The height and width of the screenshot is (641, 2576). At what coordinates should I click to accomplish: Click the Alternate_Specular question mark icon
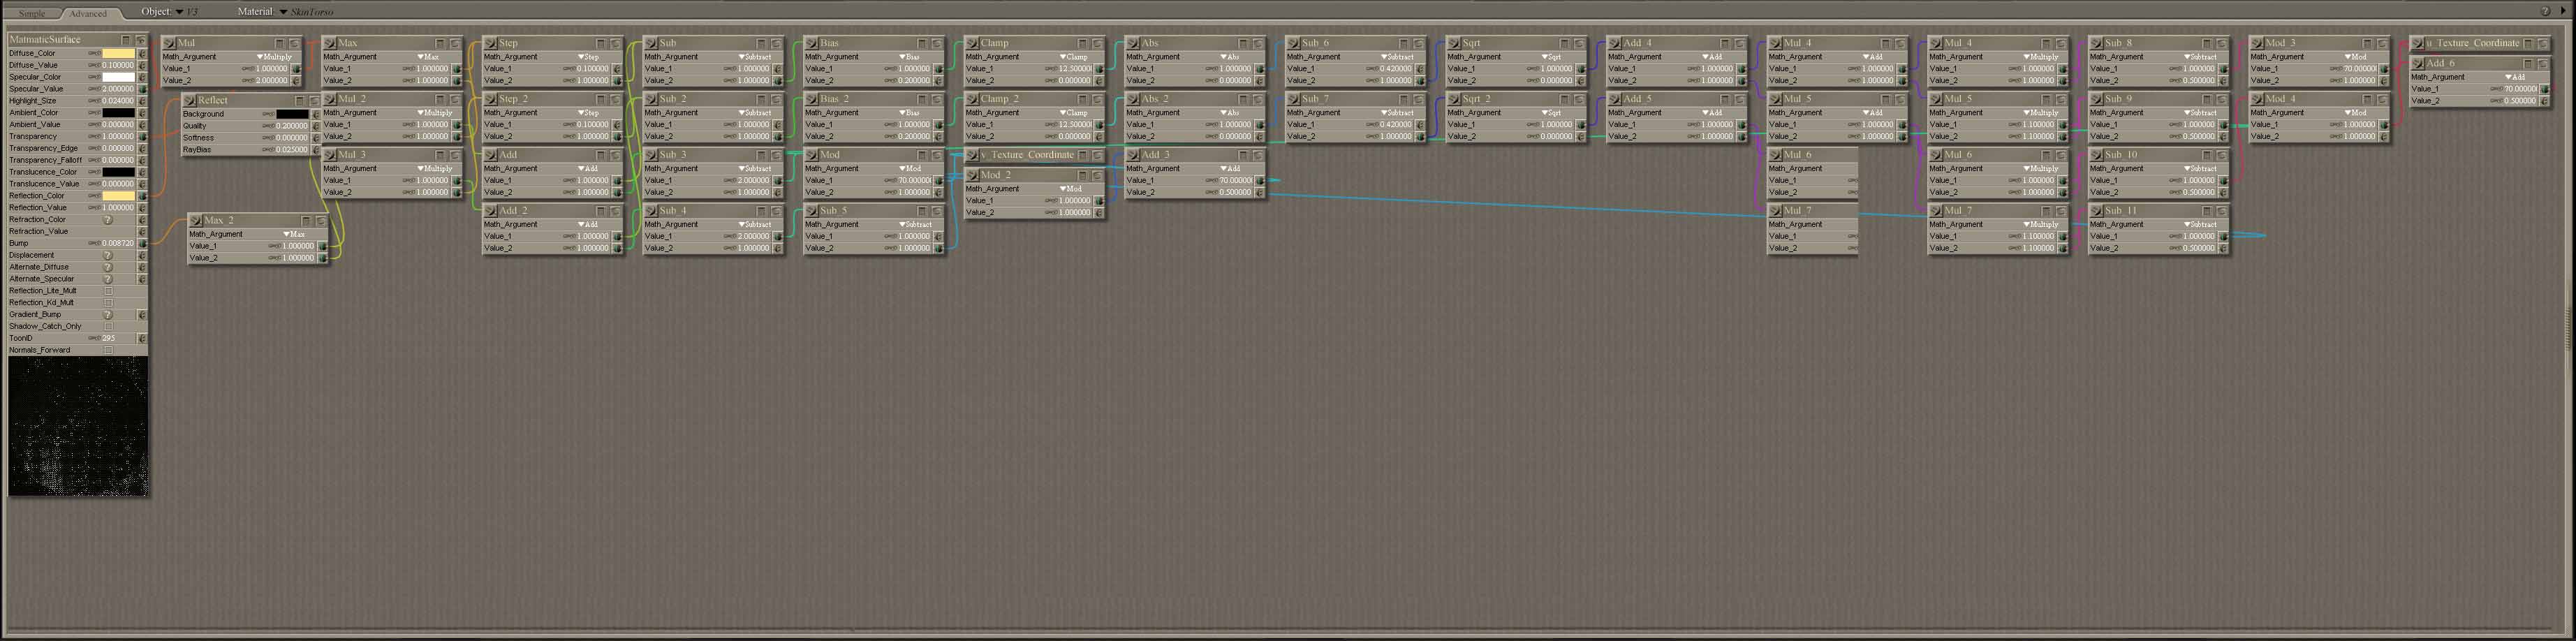[x=108, y=280]
